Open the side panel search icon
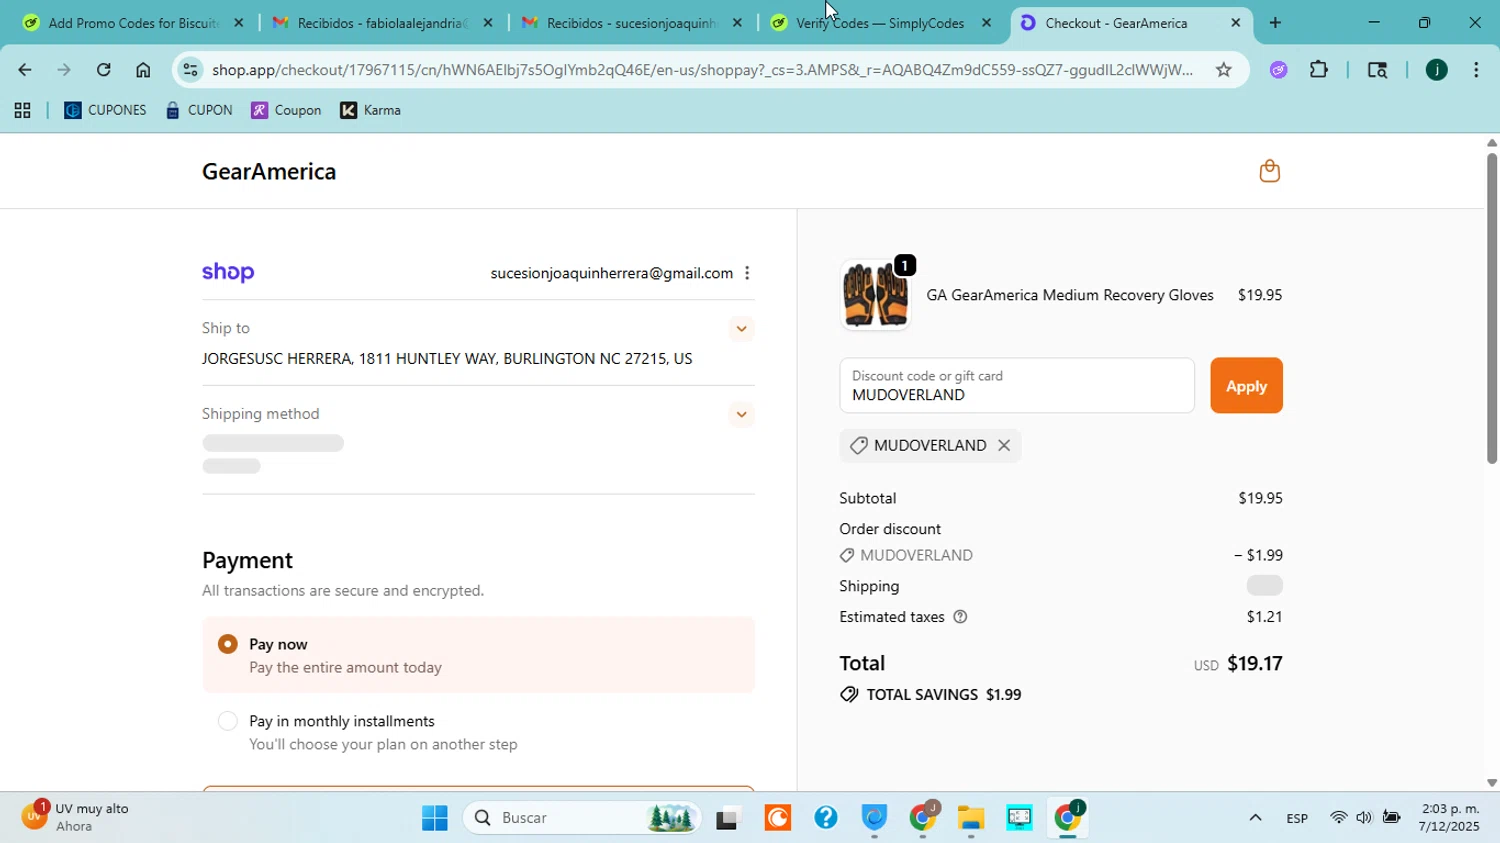The width and height of the screenshot is (1500, 843). [x=1377, y=70]
